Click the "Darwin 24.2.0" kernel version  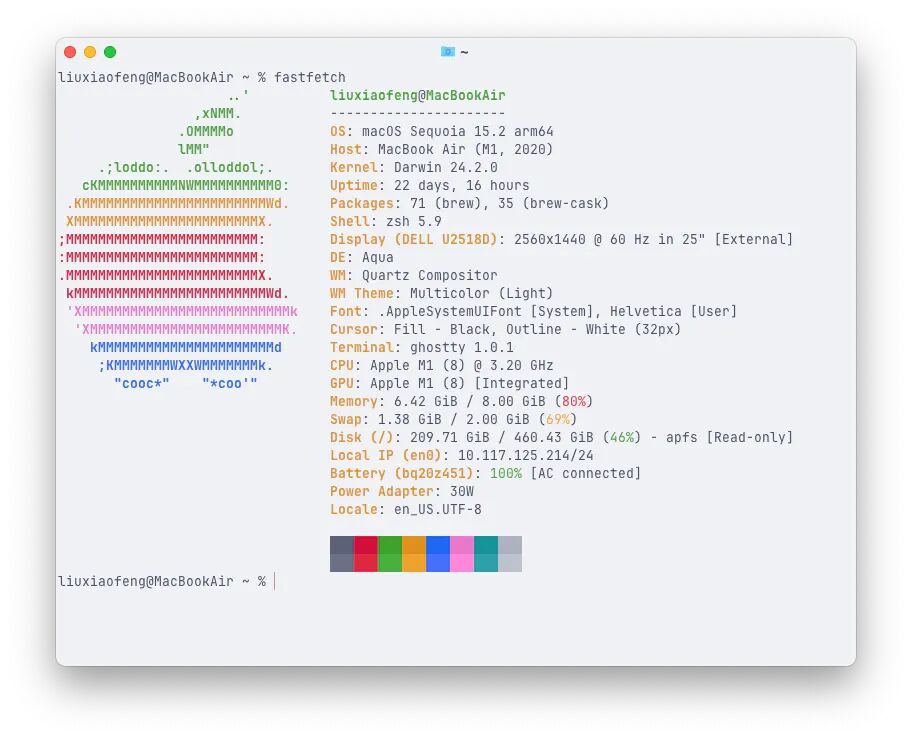[x=446, y=168]
